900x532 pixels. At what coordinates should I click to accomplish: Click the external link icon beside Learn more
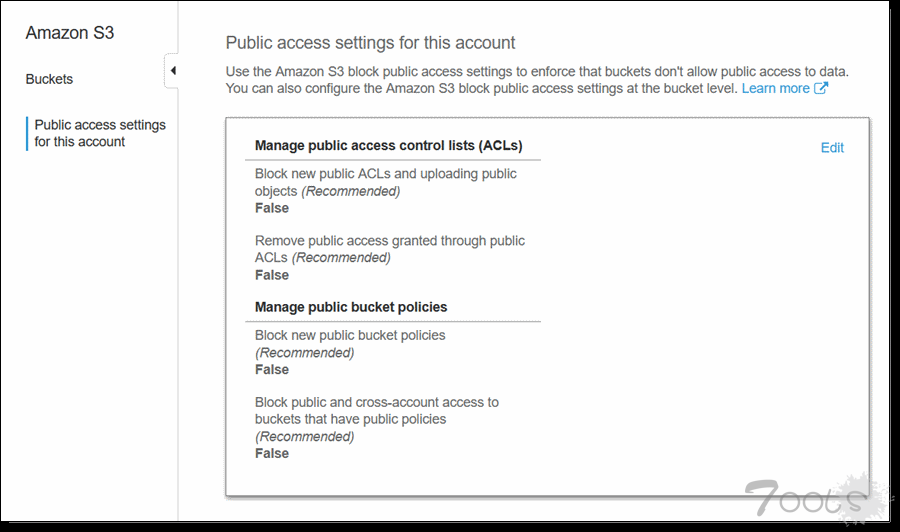(821, 88)
